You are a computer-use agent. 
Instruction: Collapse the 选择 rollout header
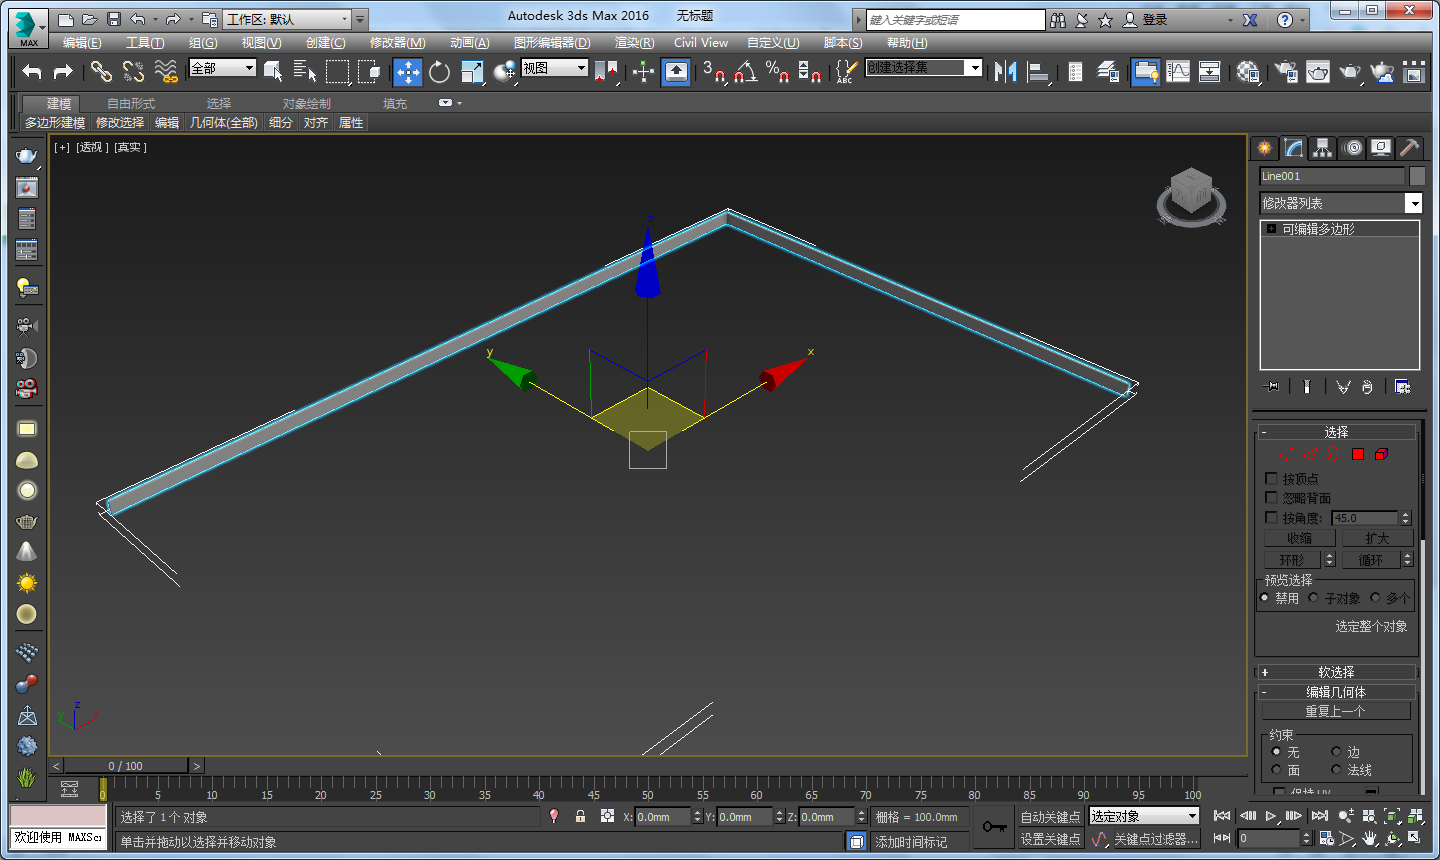pyautogui.click(x=1336, y=432)
